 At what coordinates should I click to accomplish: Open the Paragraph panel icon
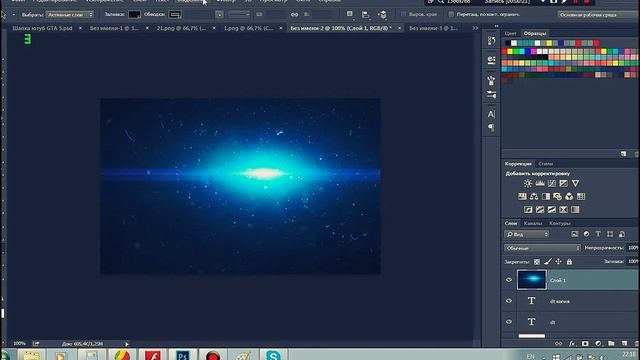tap(491, 128)
